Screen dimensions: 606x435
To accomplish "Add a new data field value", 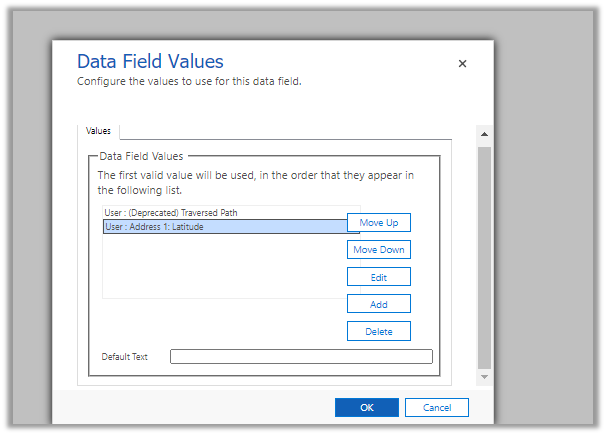I will 378,304.
